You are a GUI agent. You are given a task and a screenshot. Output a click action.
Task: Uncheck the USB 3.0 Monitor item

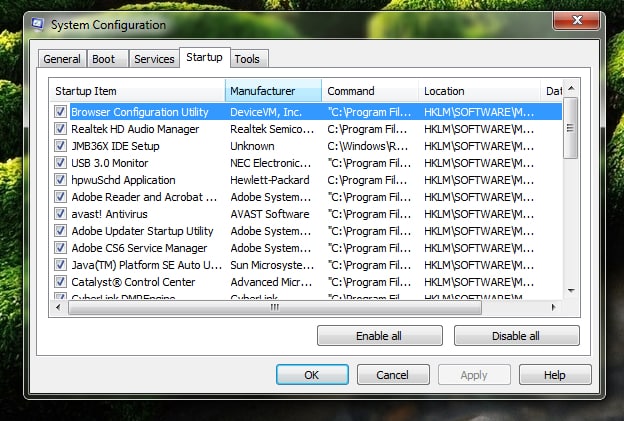[x=61, y=163]
